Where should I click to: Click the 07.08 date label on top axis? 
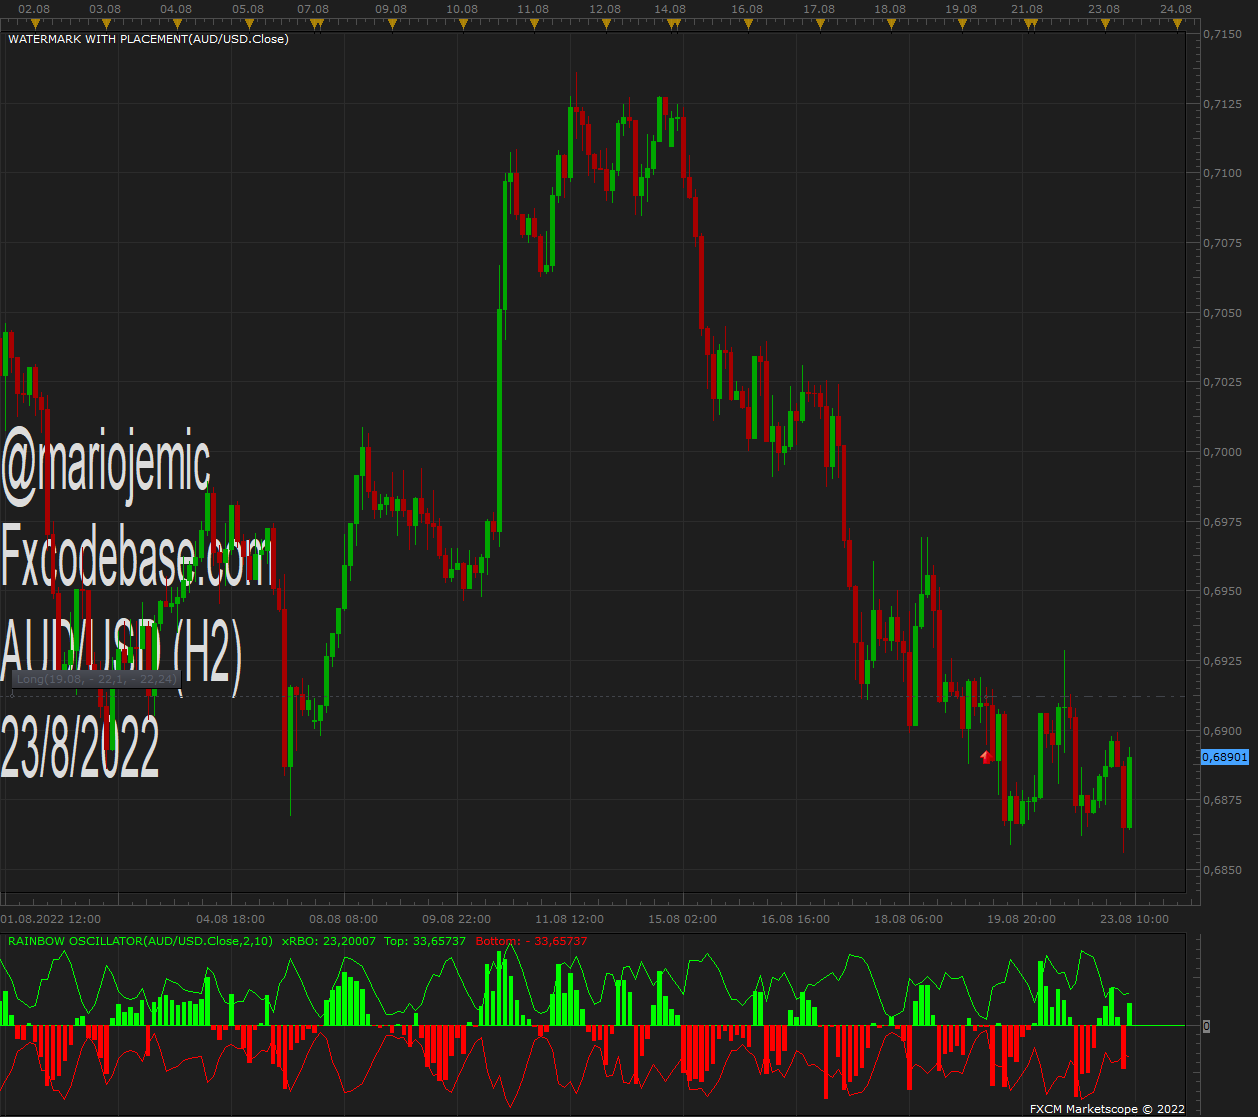(313, 9)
